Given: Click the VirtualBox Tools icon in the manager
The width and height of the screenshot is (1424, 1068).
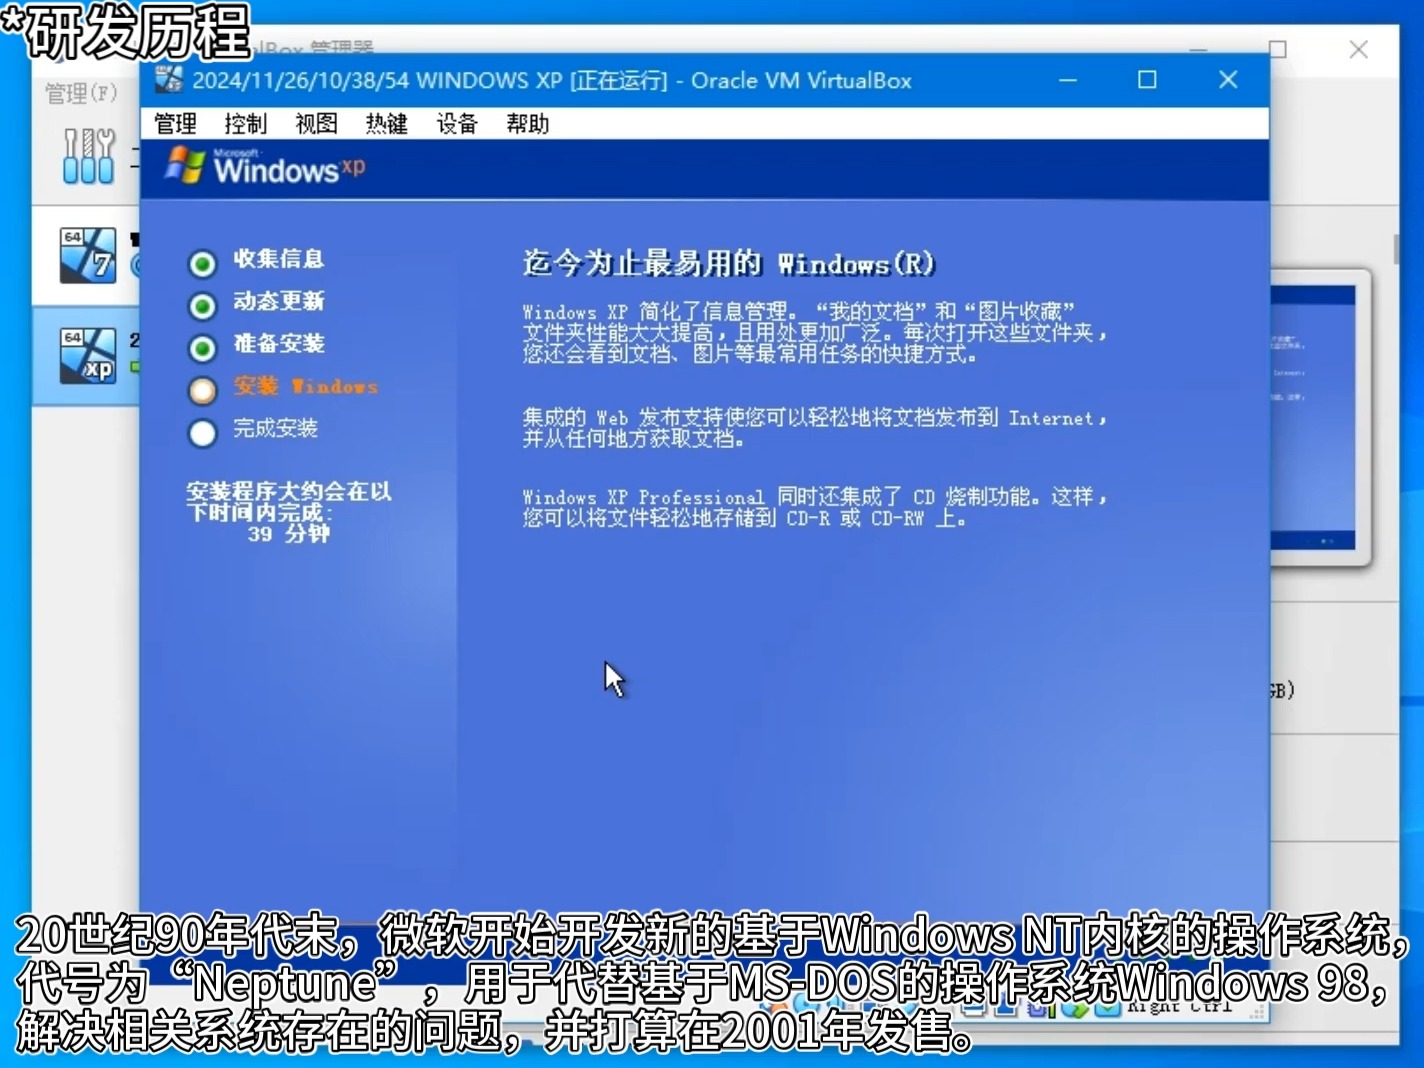Looking at the screenshot, I should pyautogui.click(x=88, y=156).
